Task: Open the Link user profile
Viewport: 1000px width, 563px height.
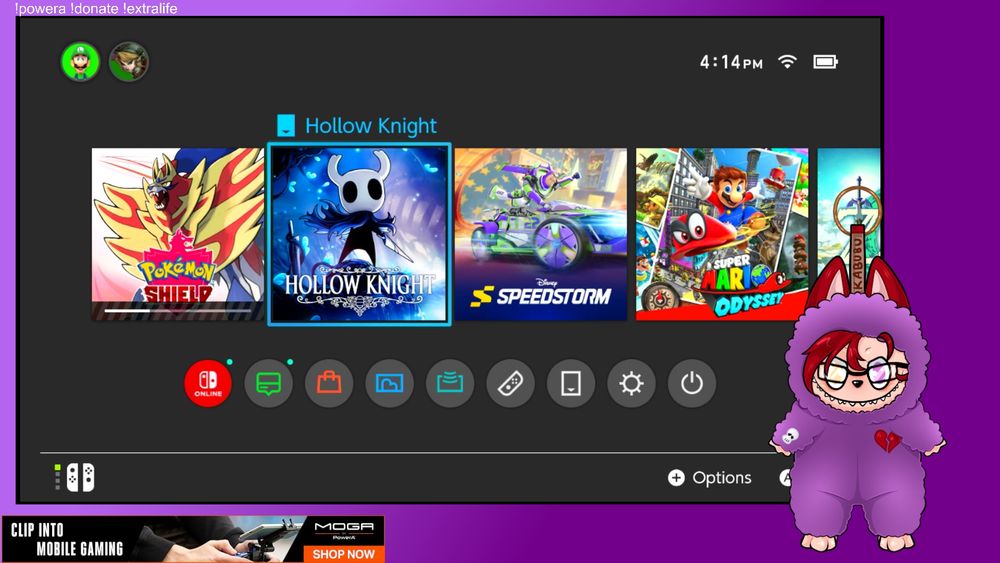Action: [x=129, y=62]
